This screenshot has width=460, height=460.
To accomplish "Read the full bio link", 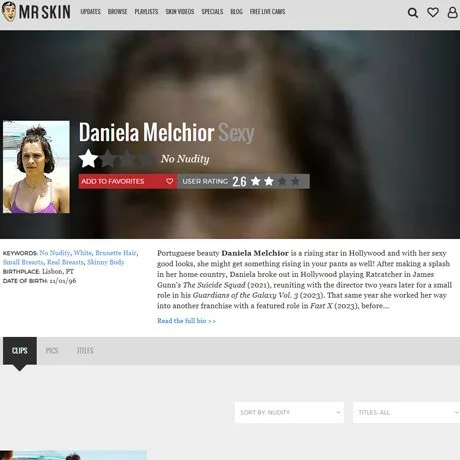I will point(186,321).
